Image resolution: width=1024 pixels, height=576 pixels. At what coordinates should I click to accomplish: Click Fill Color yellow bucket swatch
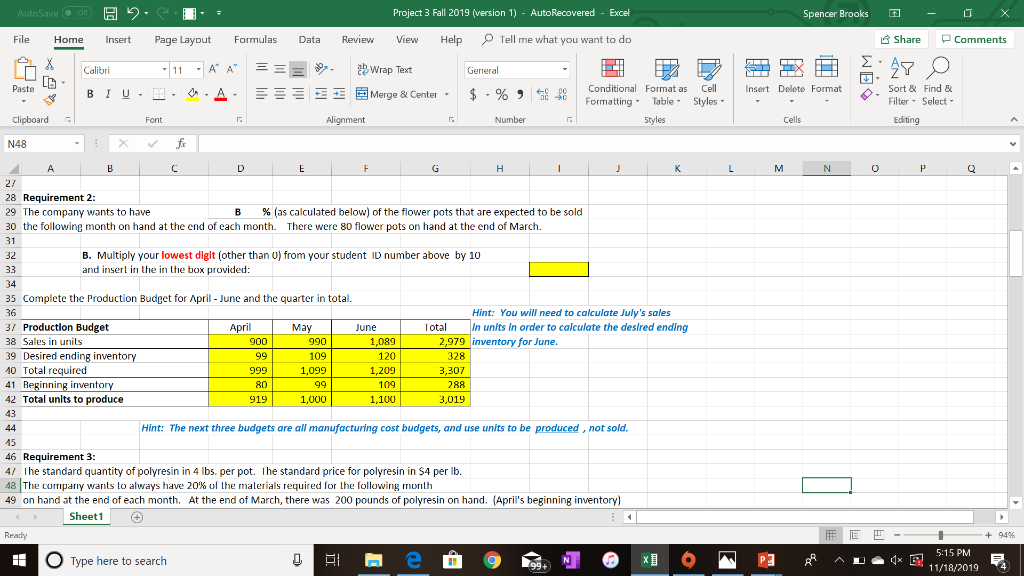coord(193,94)
